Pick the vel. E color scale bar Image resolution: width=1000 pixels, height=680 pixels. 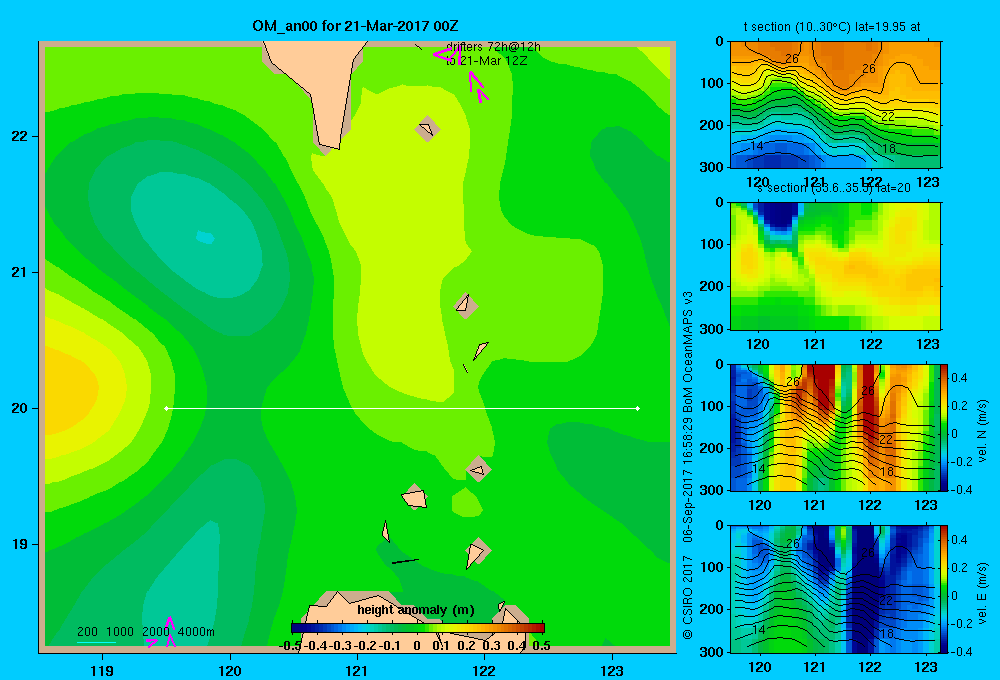click(944, 589)
